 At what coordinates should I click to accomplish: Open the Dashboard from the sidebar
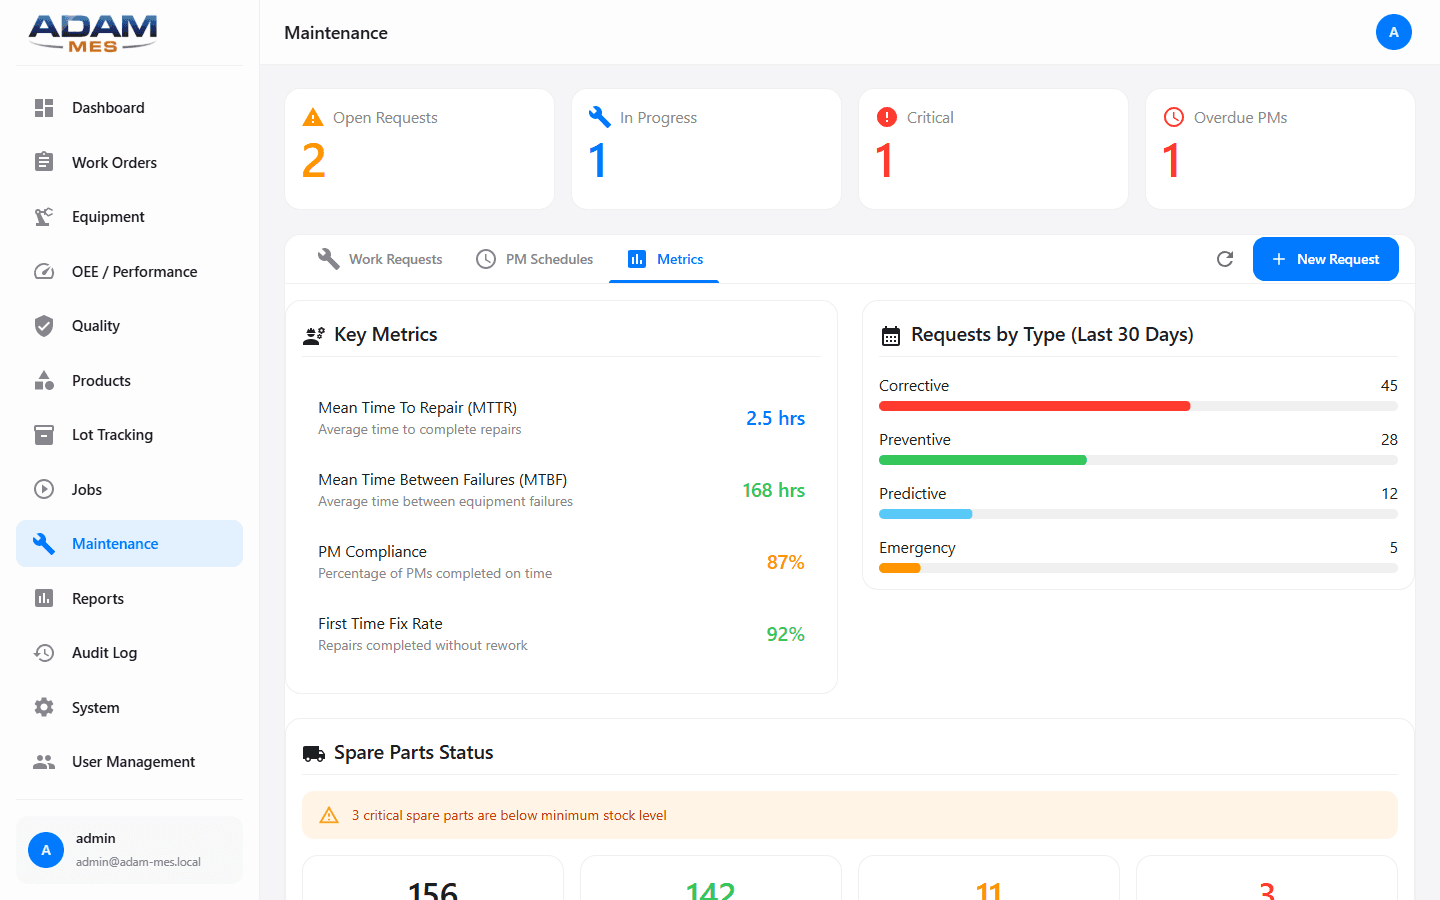44,107
